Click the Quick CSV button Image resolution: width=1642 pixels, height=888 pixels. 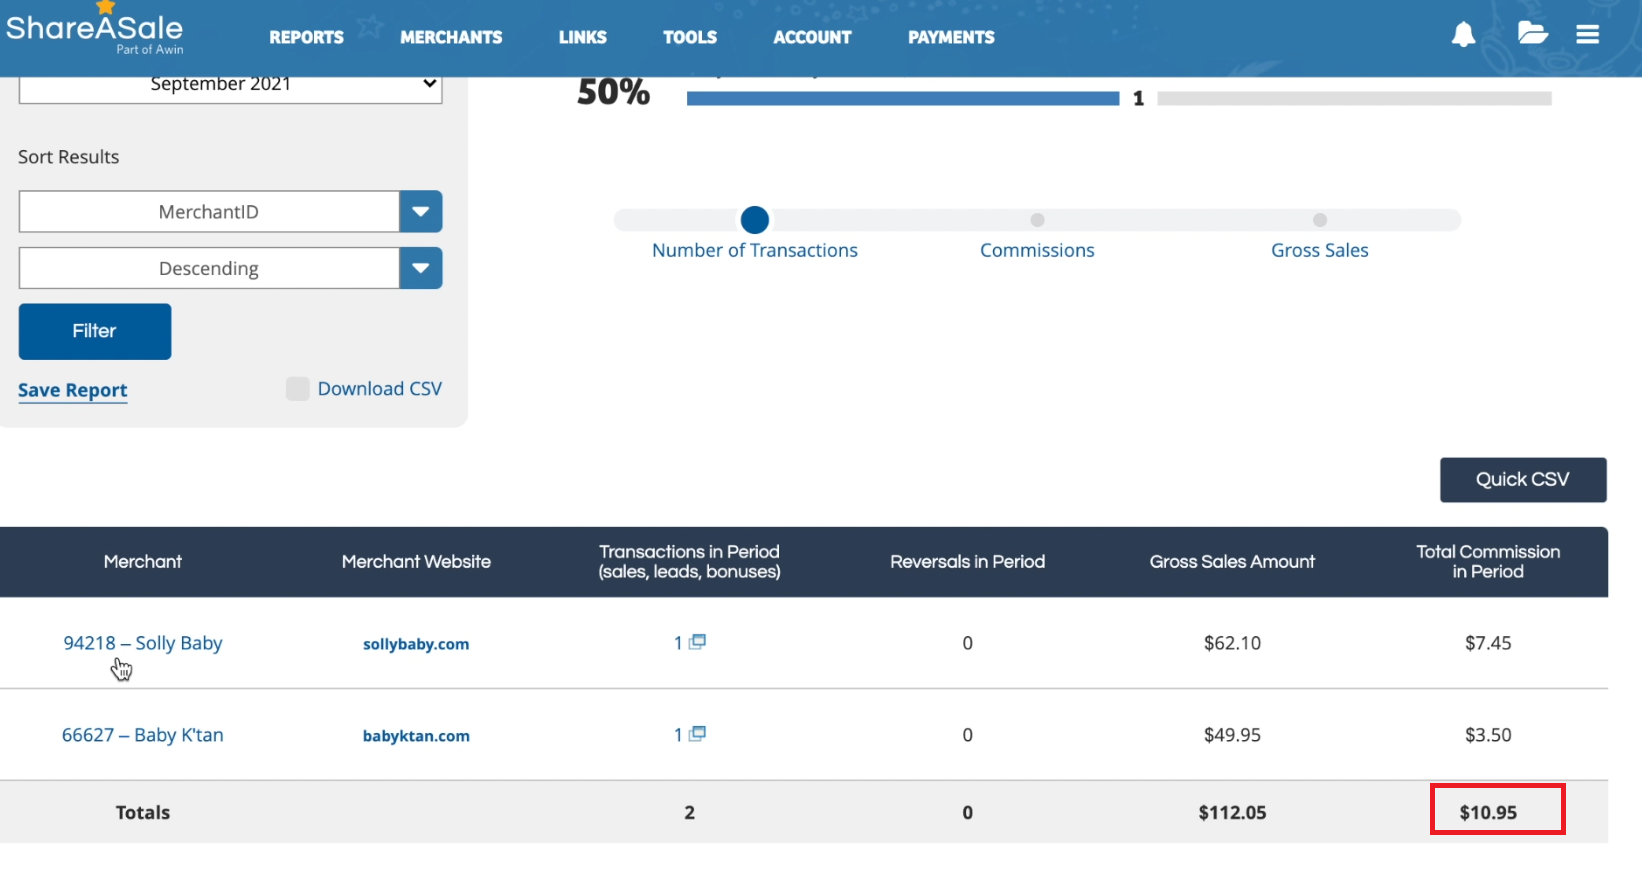tap(1523, 480)
